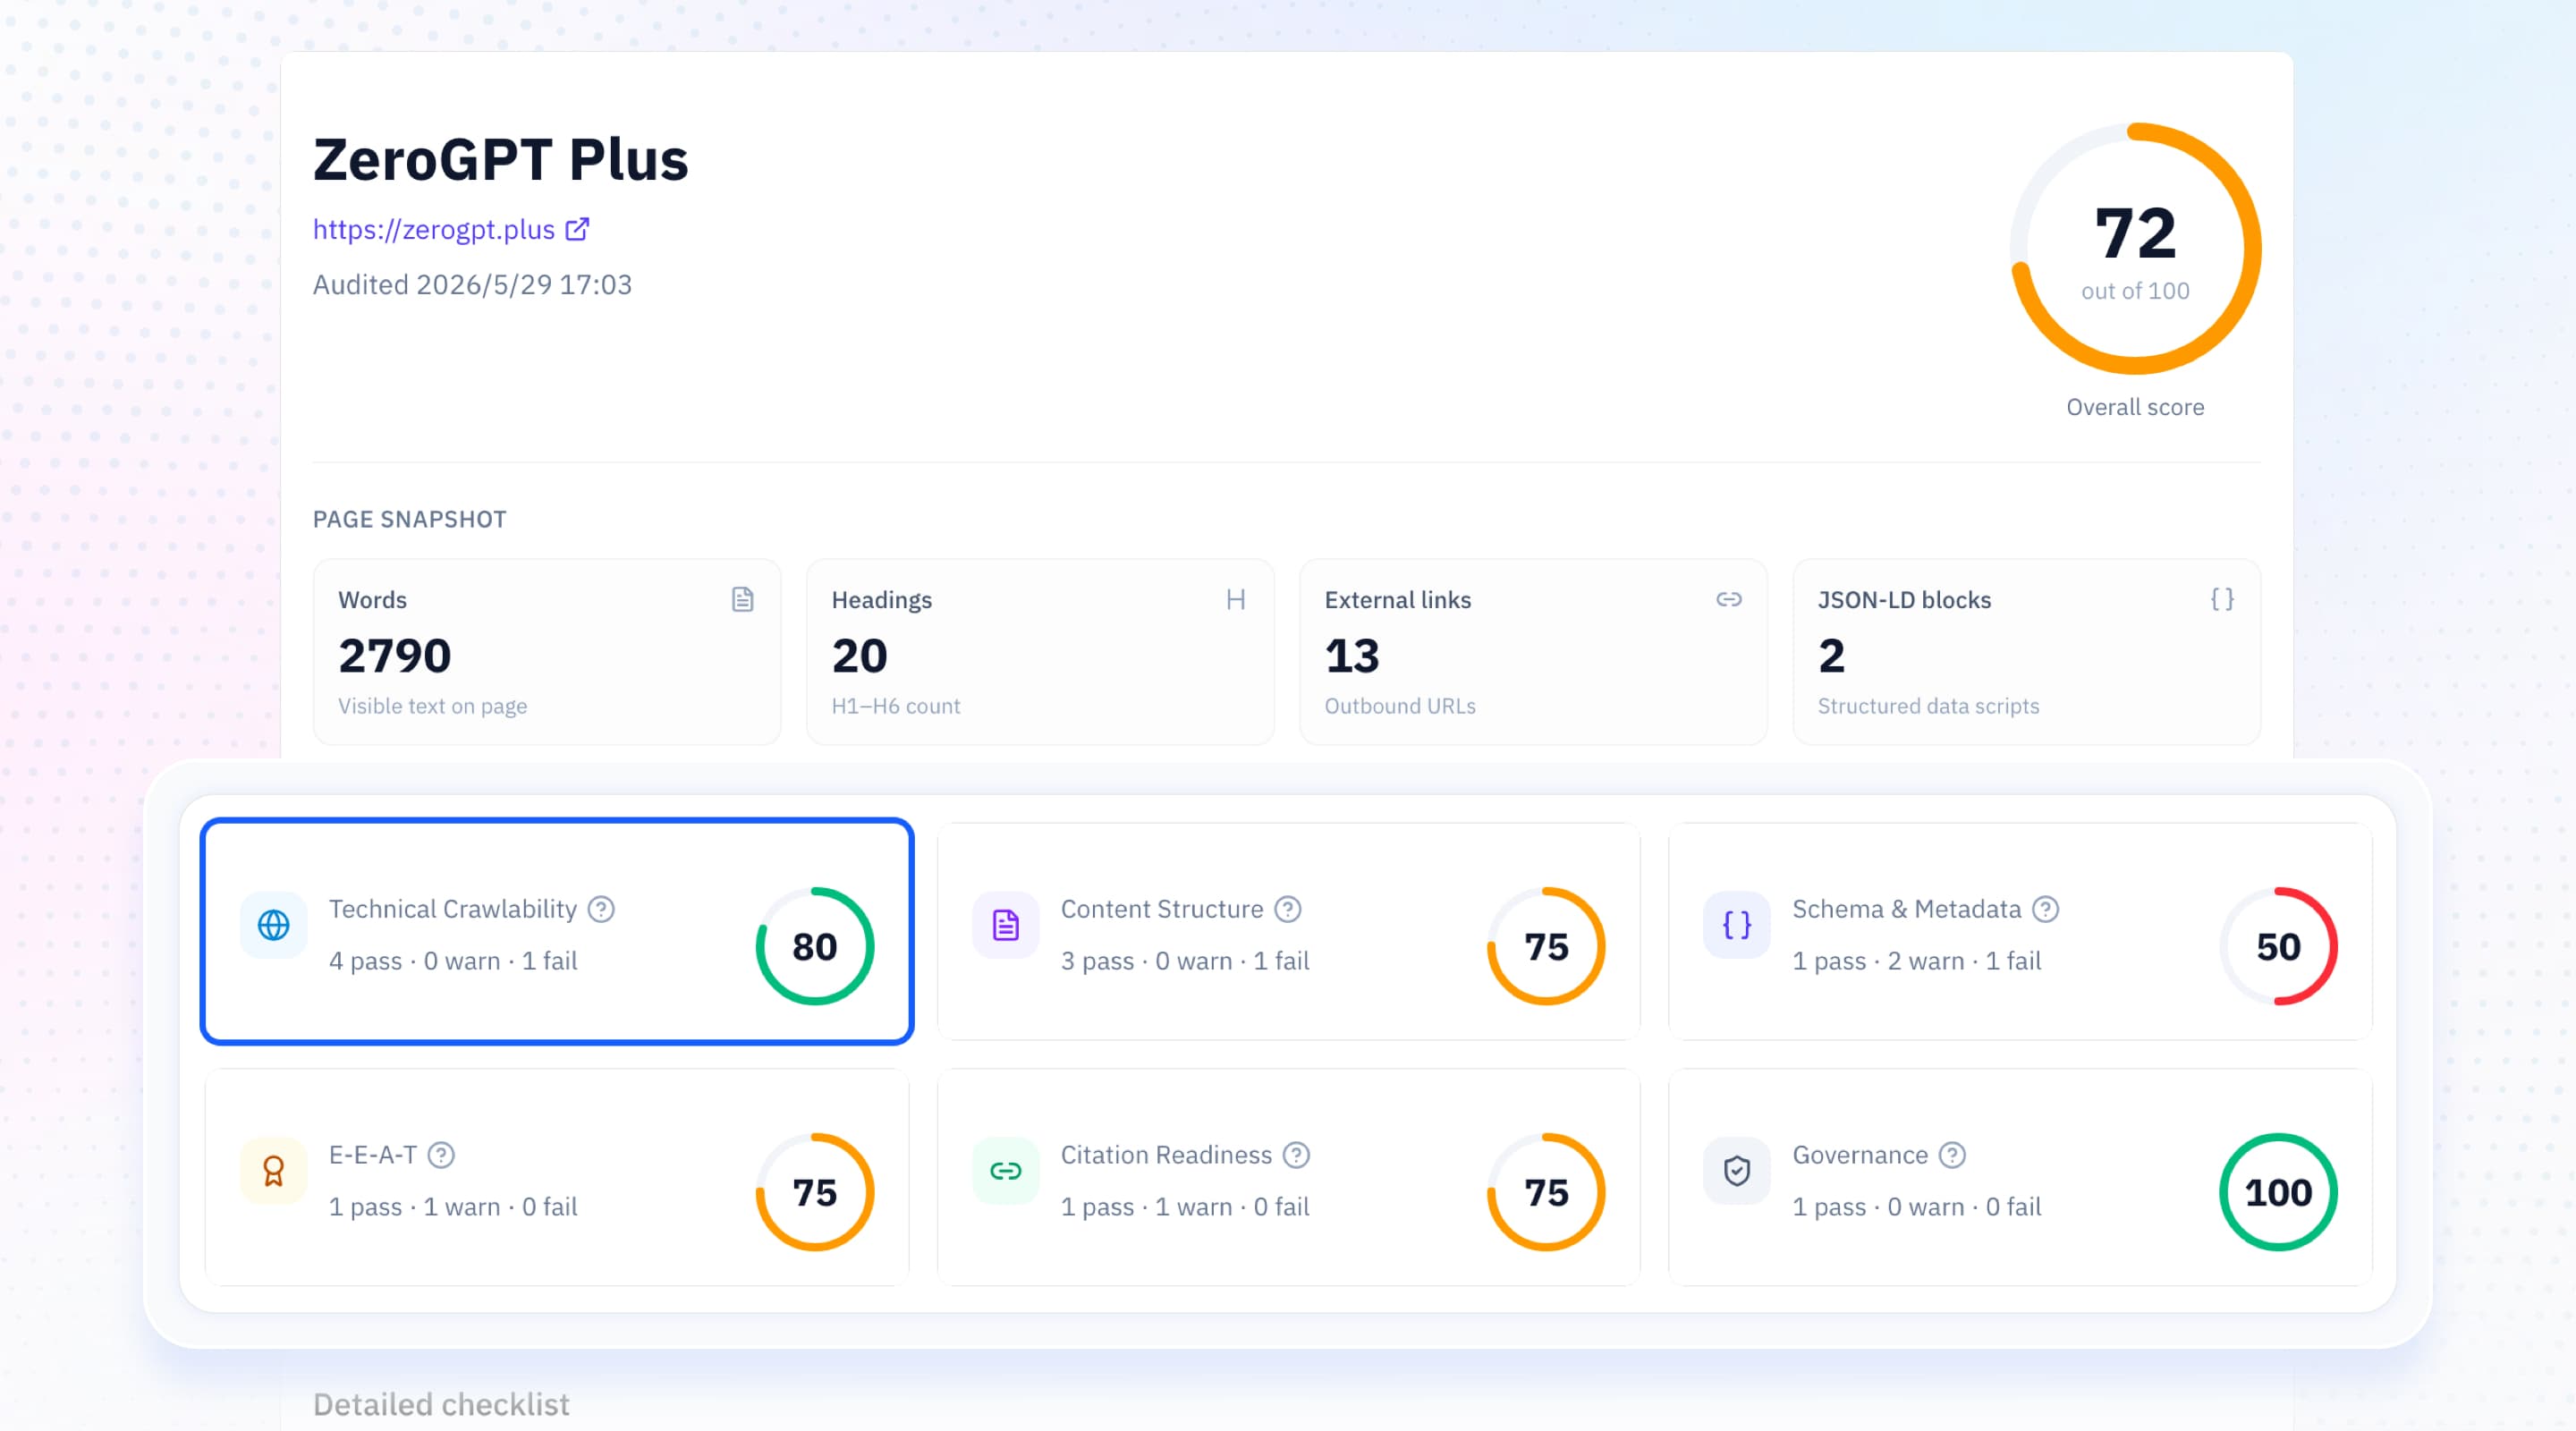Click the H icon in Headings card
Viewport: 2576px width, 1431px height.
point(1236,599)
